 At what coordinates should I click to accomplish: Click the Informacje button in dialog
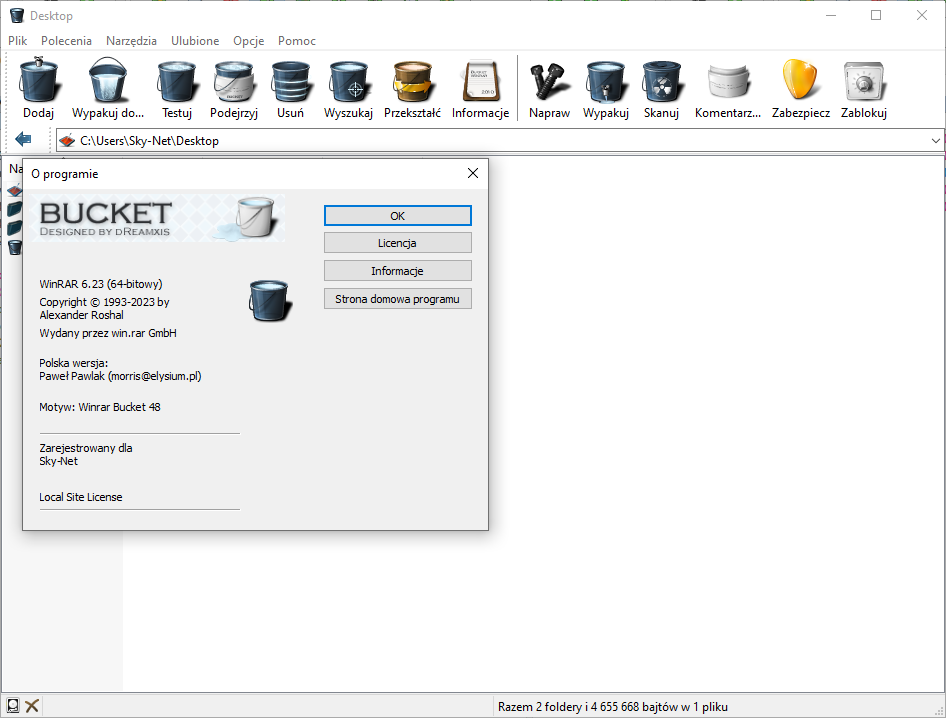398,271
